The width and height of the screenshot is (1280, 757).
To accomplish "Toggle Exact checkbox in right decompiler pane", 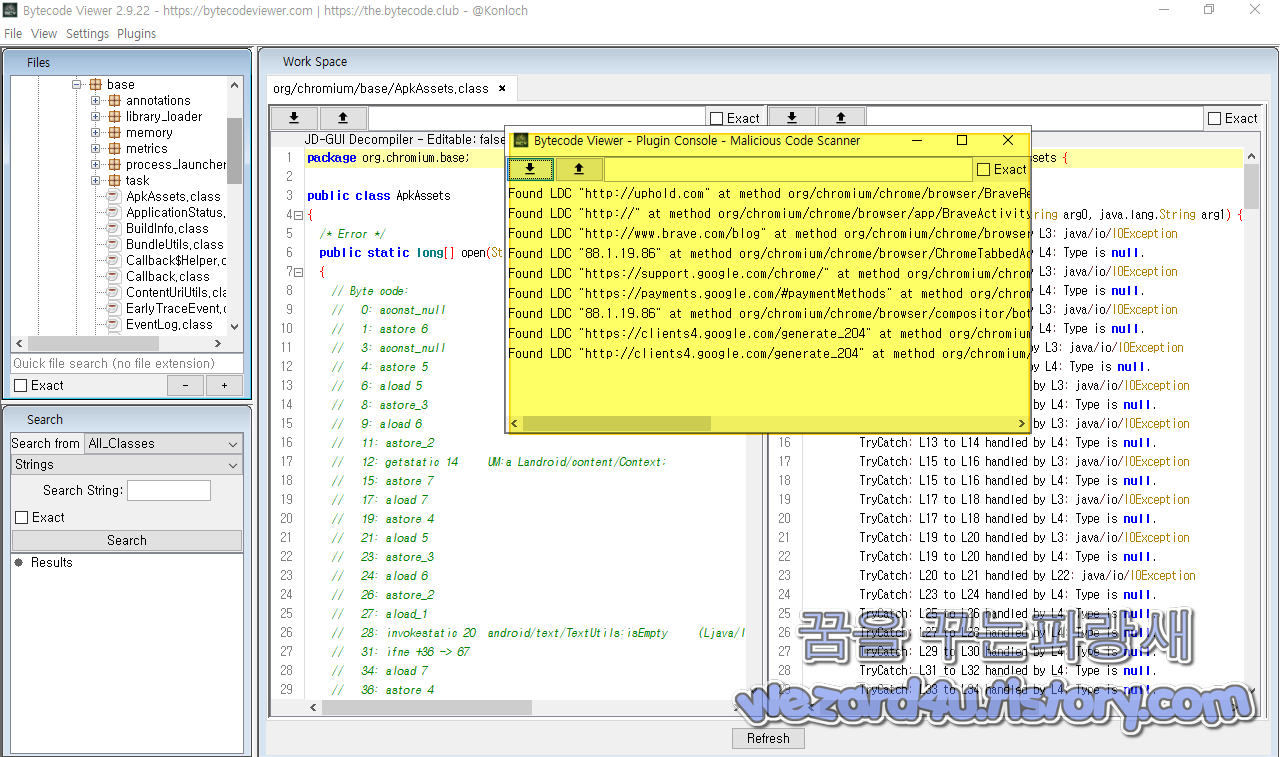I will coord(1214,118).
